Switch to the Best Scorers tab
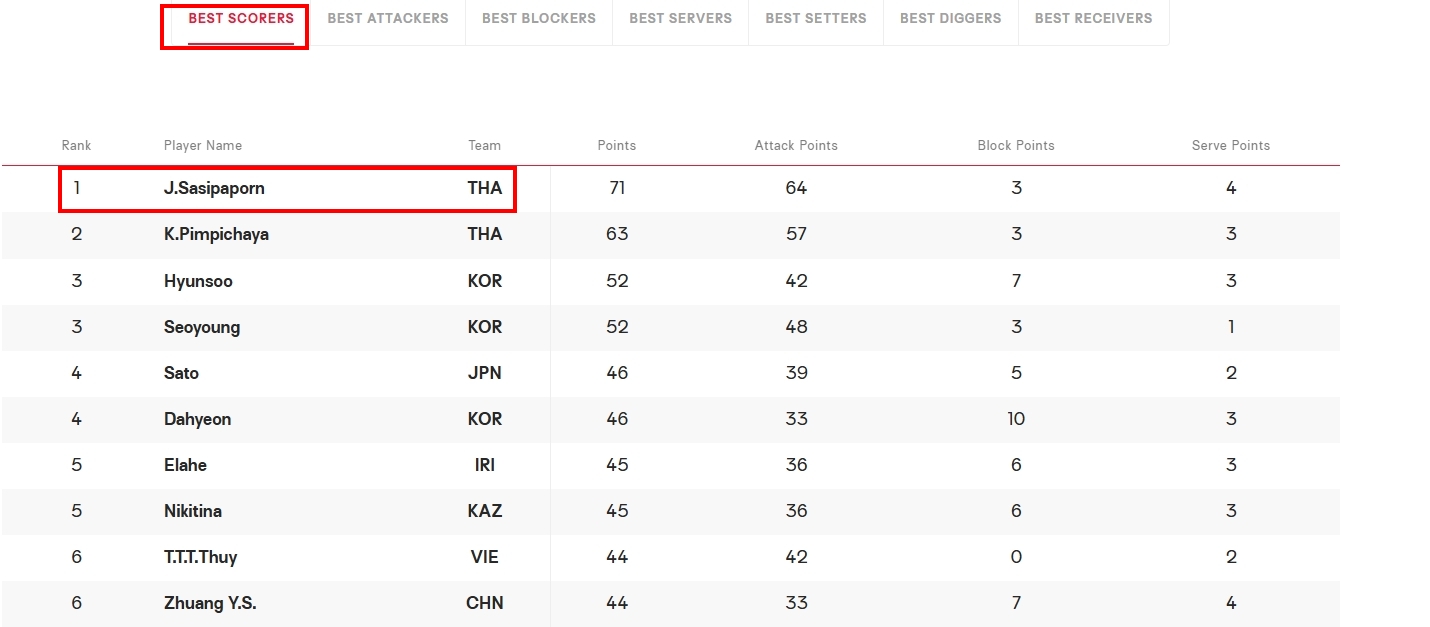Screen dimensions: 1430x627 click(x=241, y=19)
